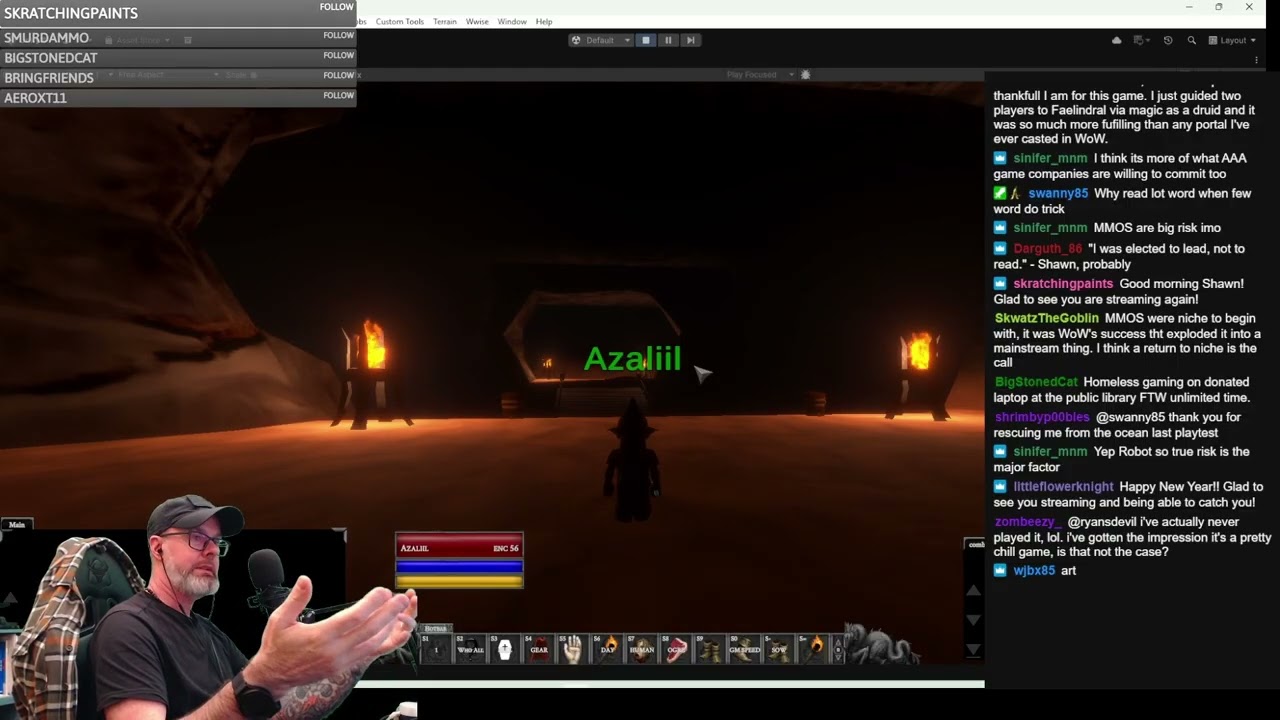Screen dimensions: 1280x720
Task: Open the Help menu
Action: pyautogui.click(x=544, y=21)
